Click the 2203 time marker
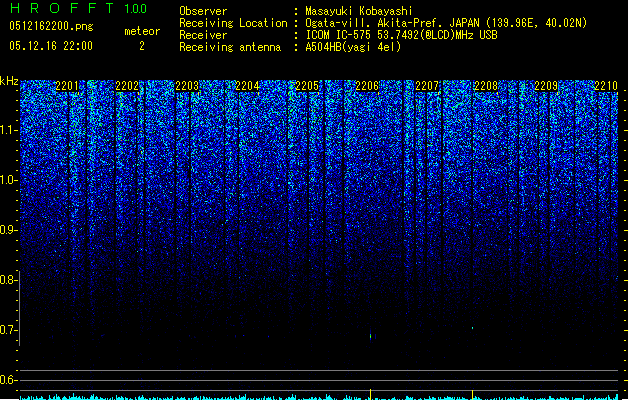Viewport: 629px width, 400px height. [x=187, y=86]
